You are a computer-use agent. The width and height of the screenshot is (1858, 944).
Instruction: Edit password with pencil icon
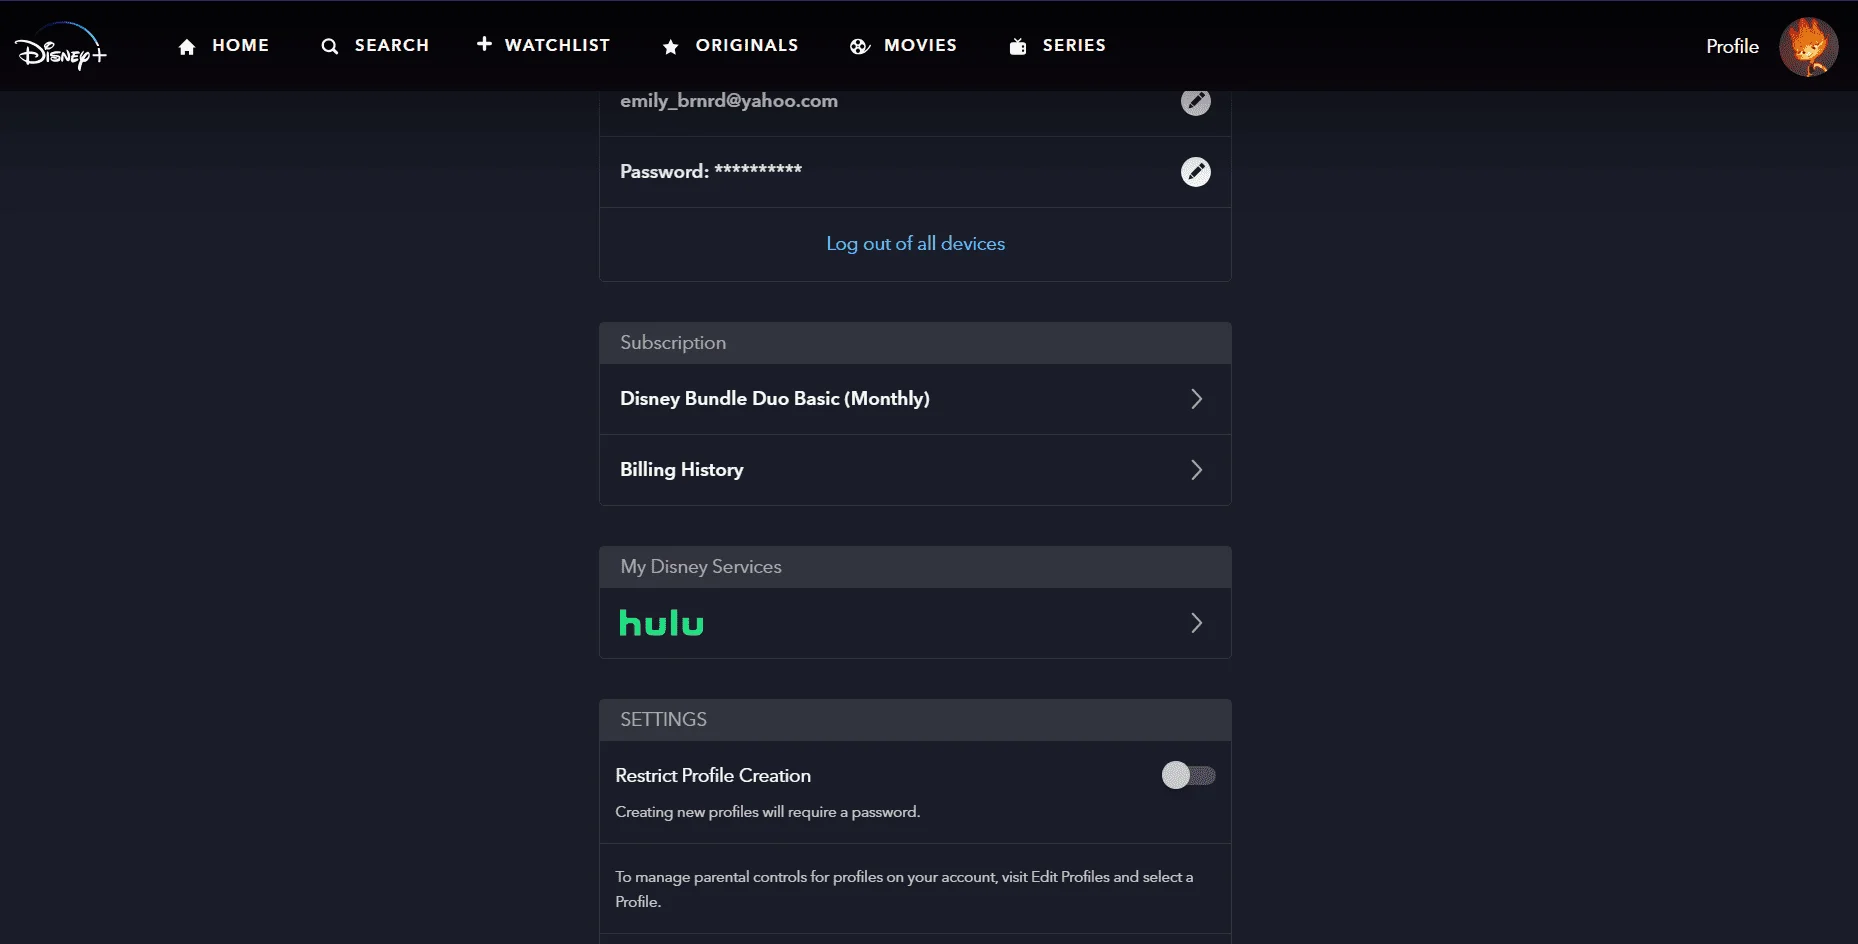click(x=1196, y=172)
